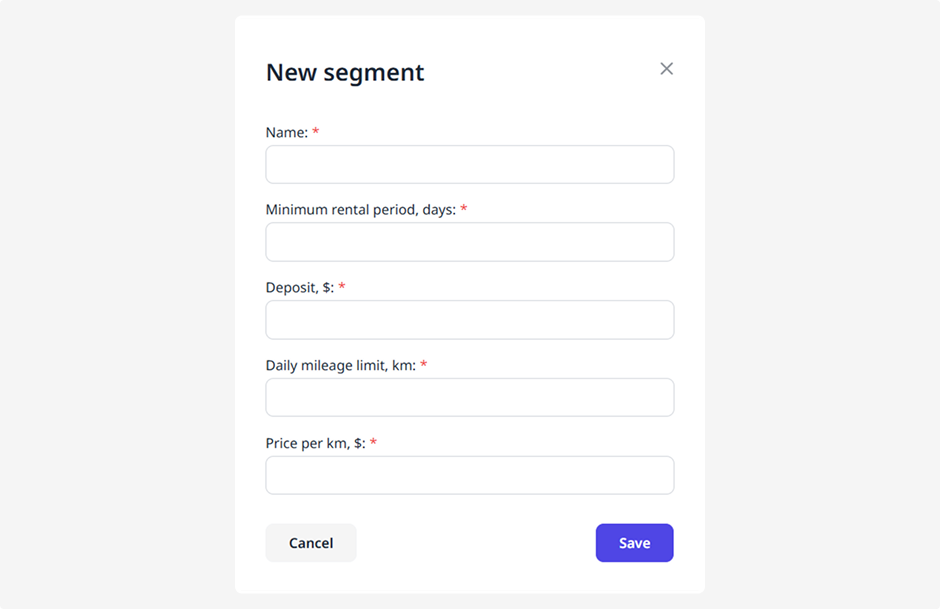
Task: Click the "Daily mileage limit, km:" label
Action: (340, 365)
